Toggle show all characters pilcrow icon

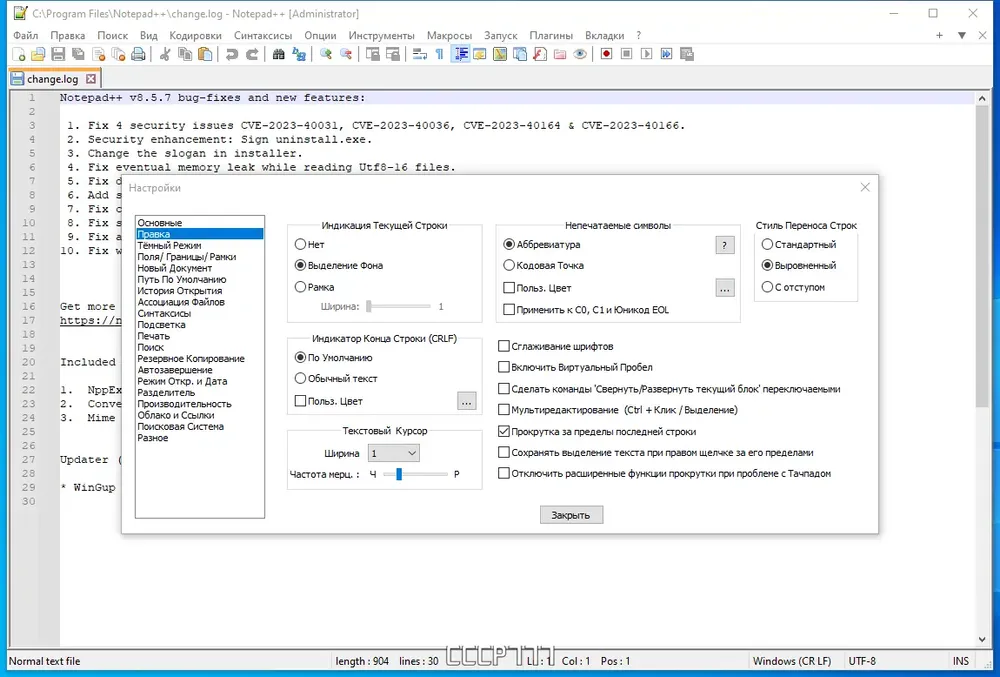(439, 54)
